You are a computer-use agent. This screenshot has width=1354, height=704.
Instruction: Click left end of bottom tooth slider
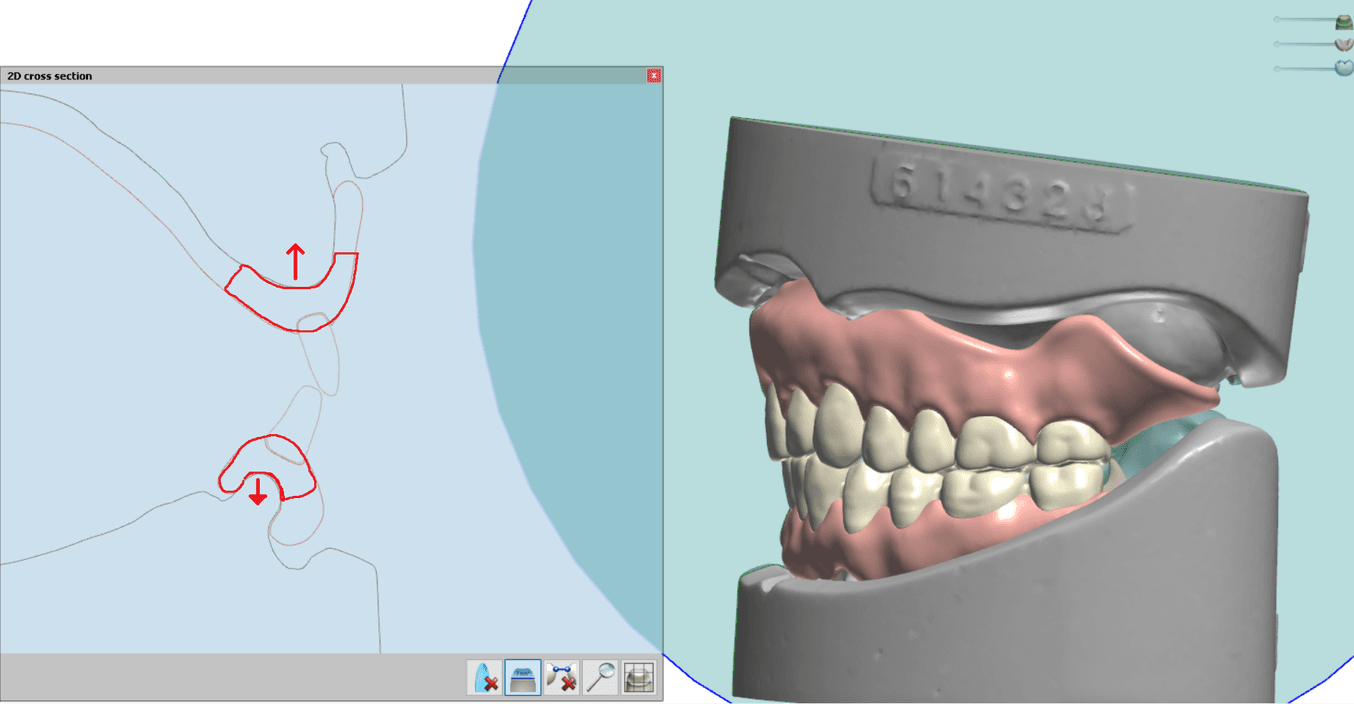coord(1278,68)
